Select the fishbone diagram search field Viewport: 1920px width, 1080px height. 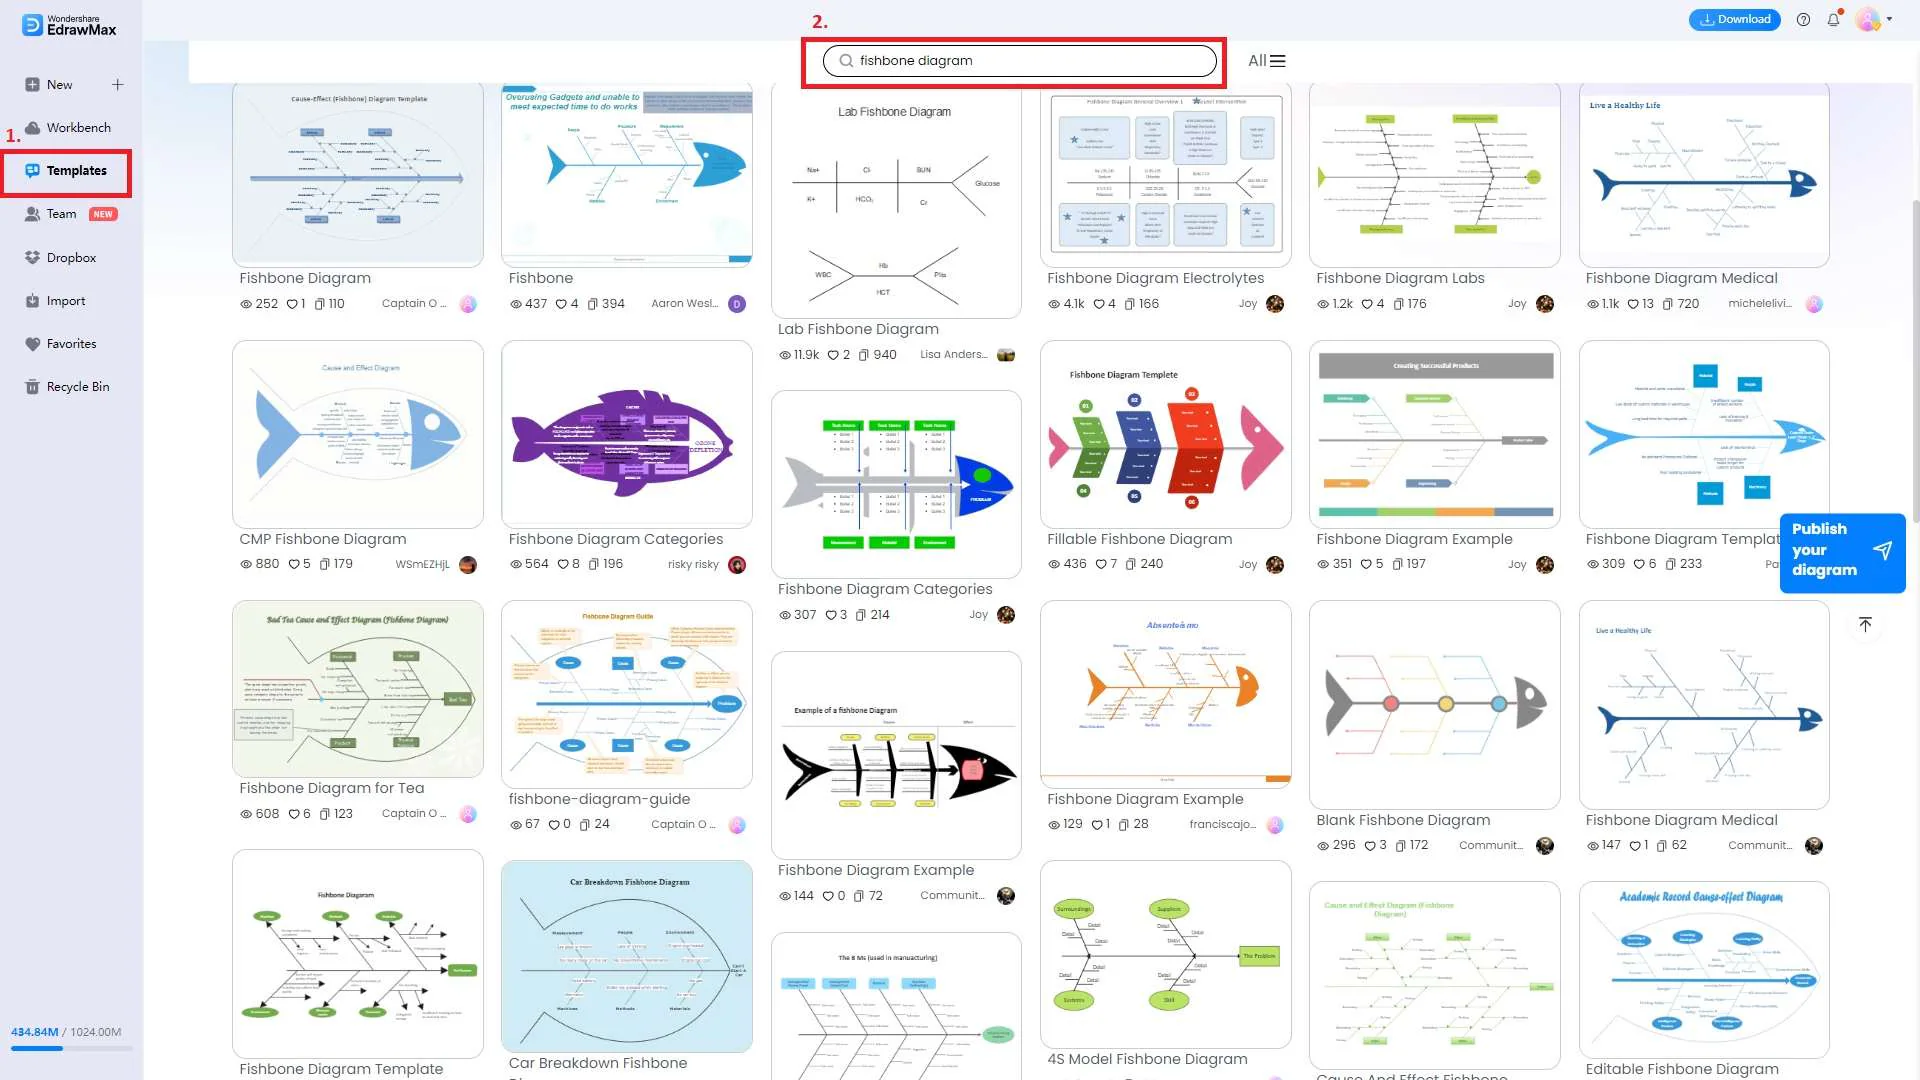click(x=1022, y=61)
